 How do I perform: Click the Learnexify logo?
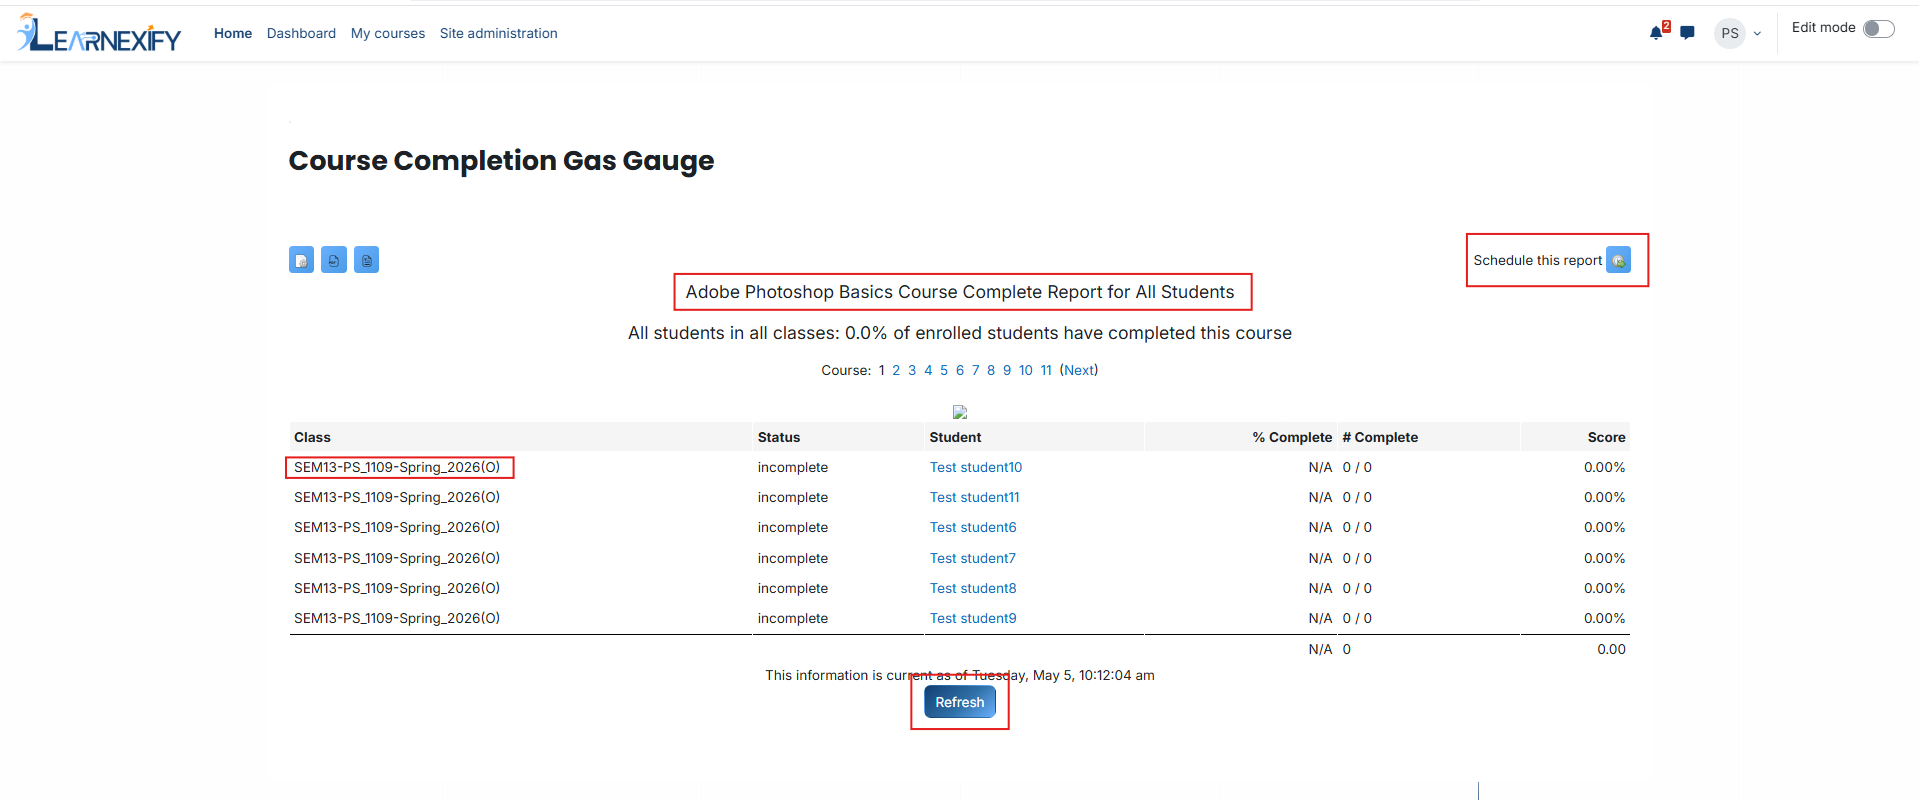coord(99,33)
